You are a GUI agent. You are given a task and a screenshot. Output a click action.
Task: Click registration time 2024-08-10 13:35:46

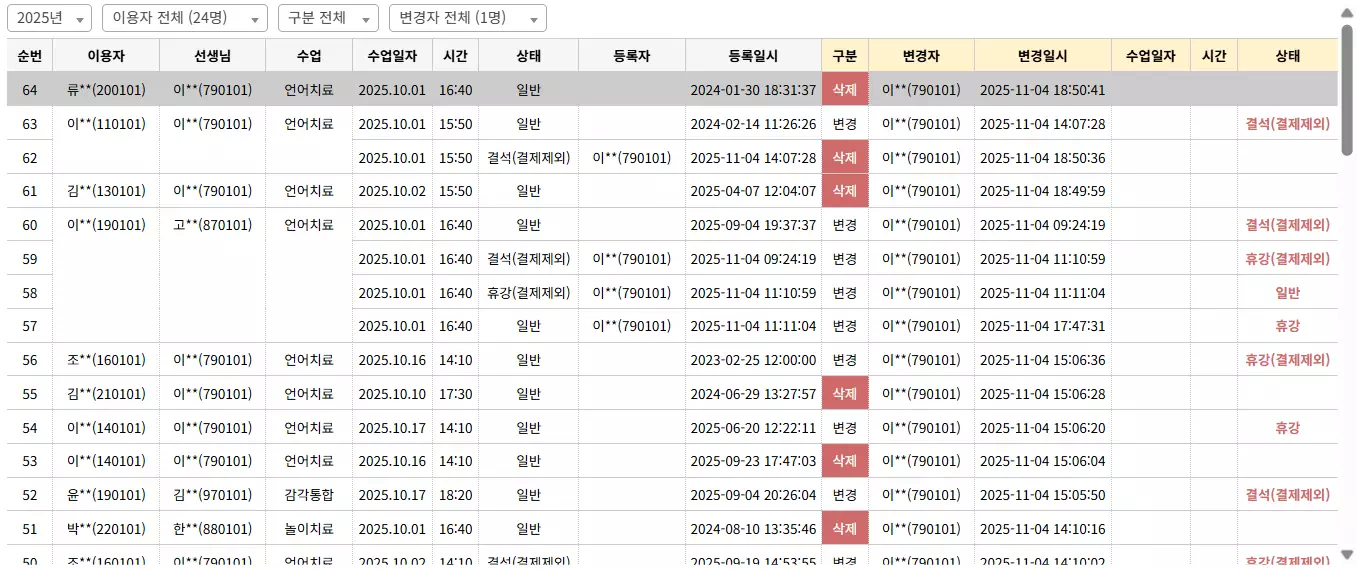[x=753, y=529]
